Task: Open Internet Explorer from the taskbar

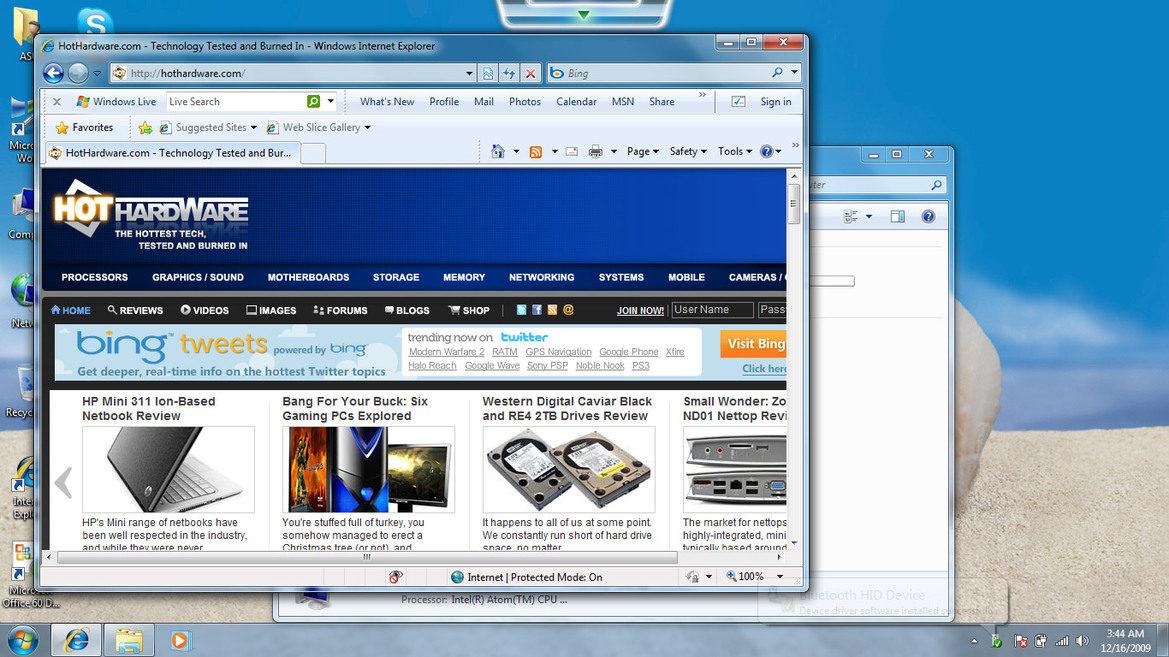Action: pos(76,639)
